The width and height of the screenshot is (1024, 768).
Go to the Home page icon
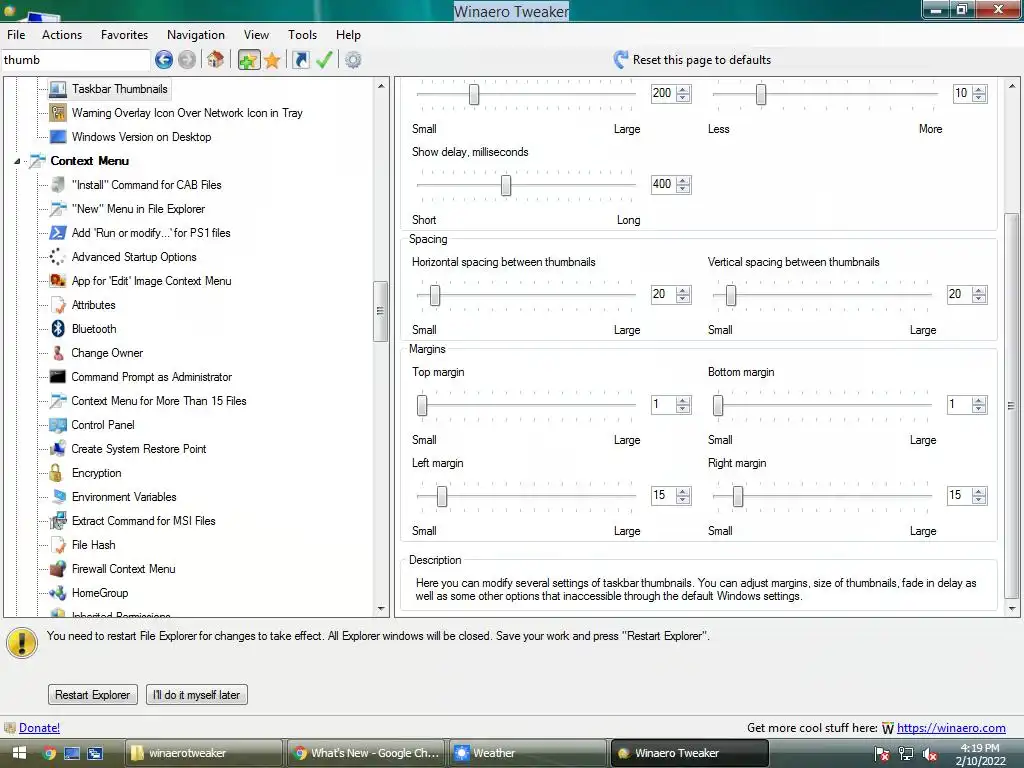216,60
